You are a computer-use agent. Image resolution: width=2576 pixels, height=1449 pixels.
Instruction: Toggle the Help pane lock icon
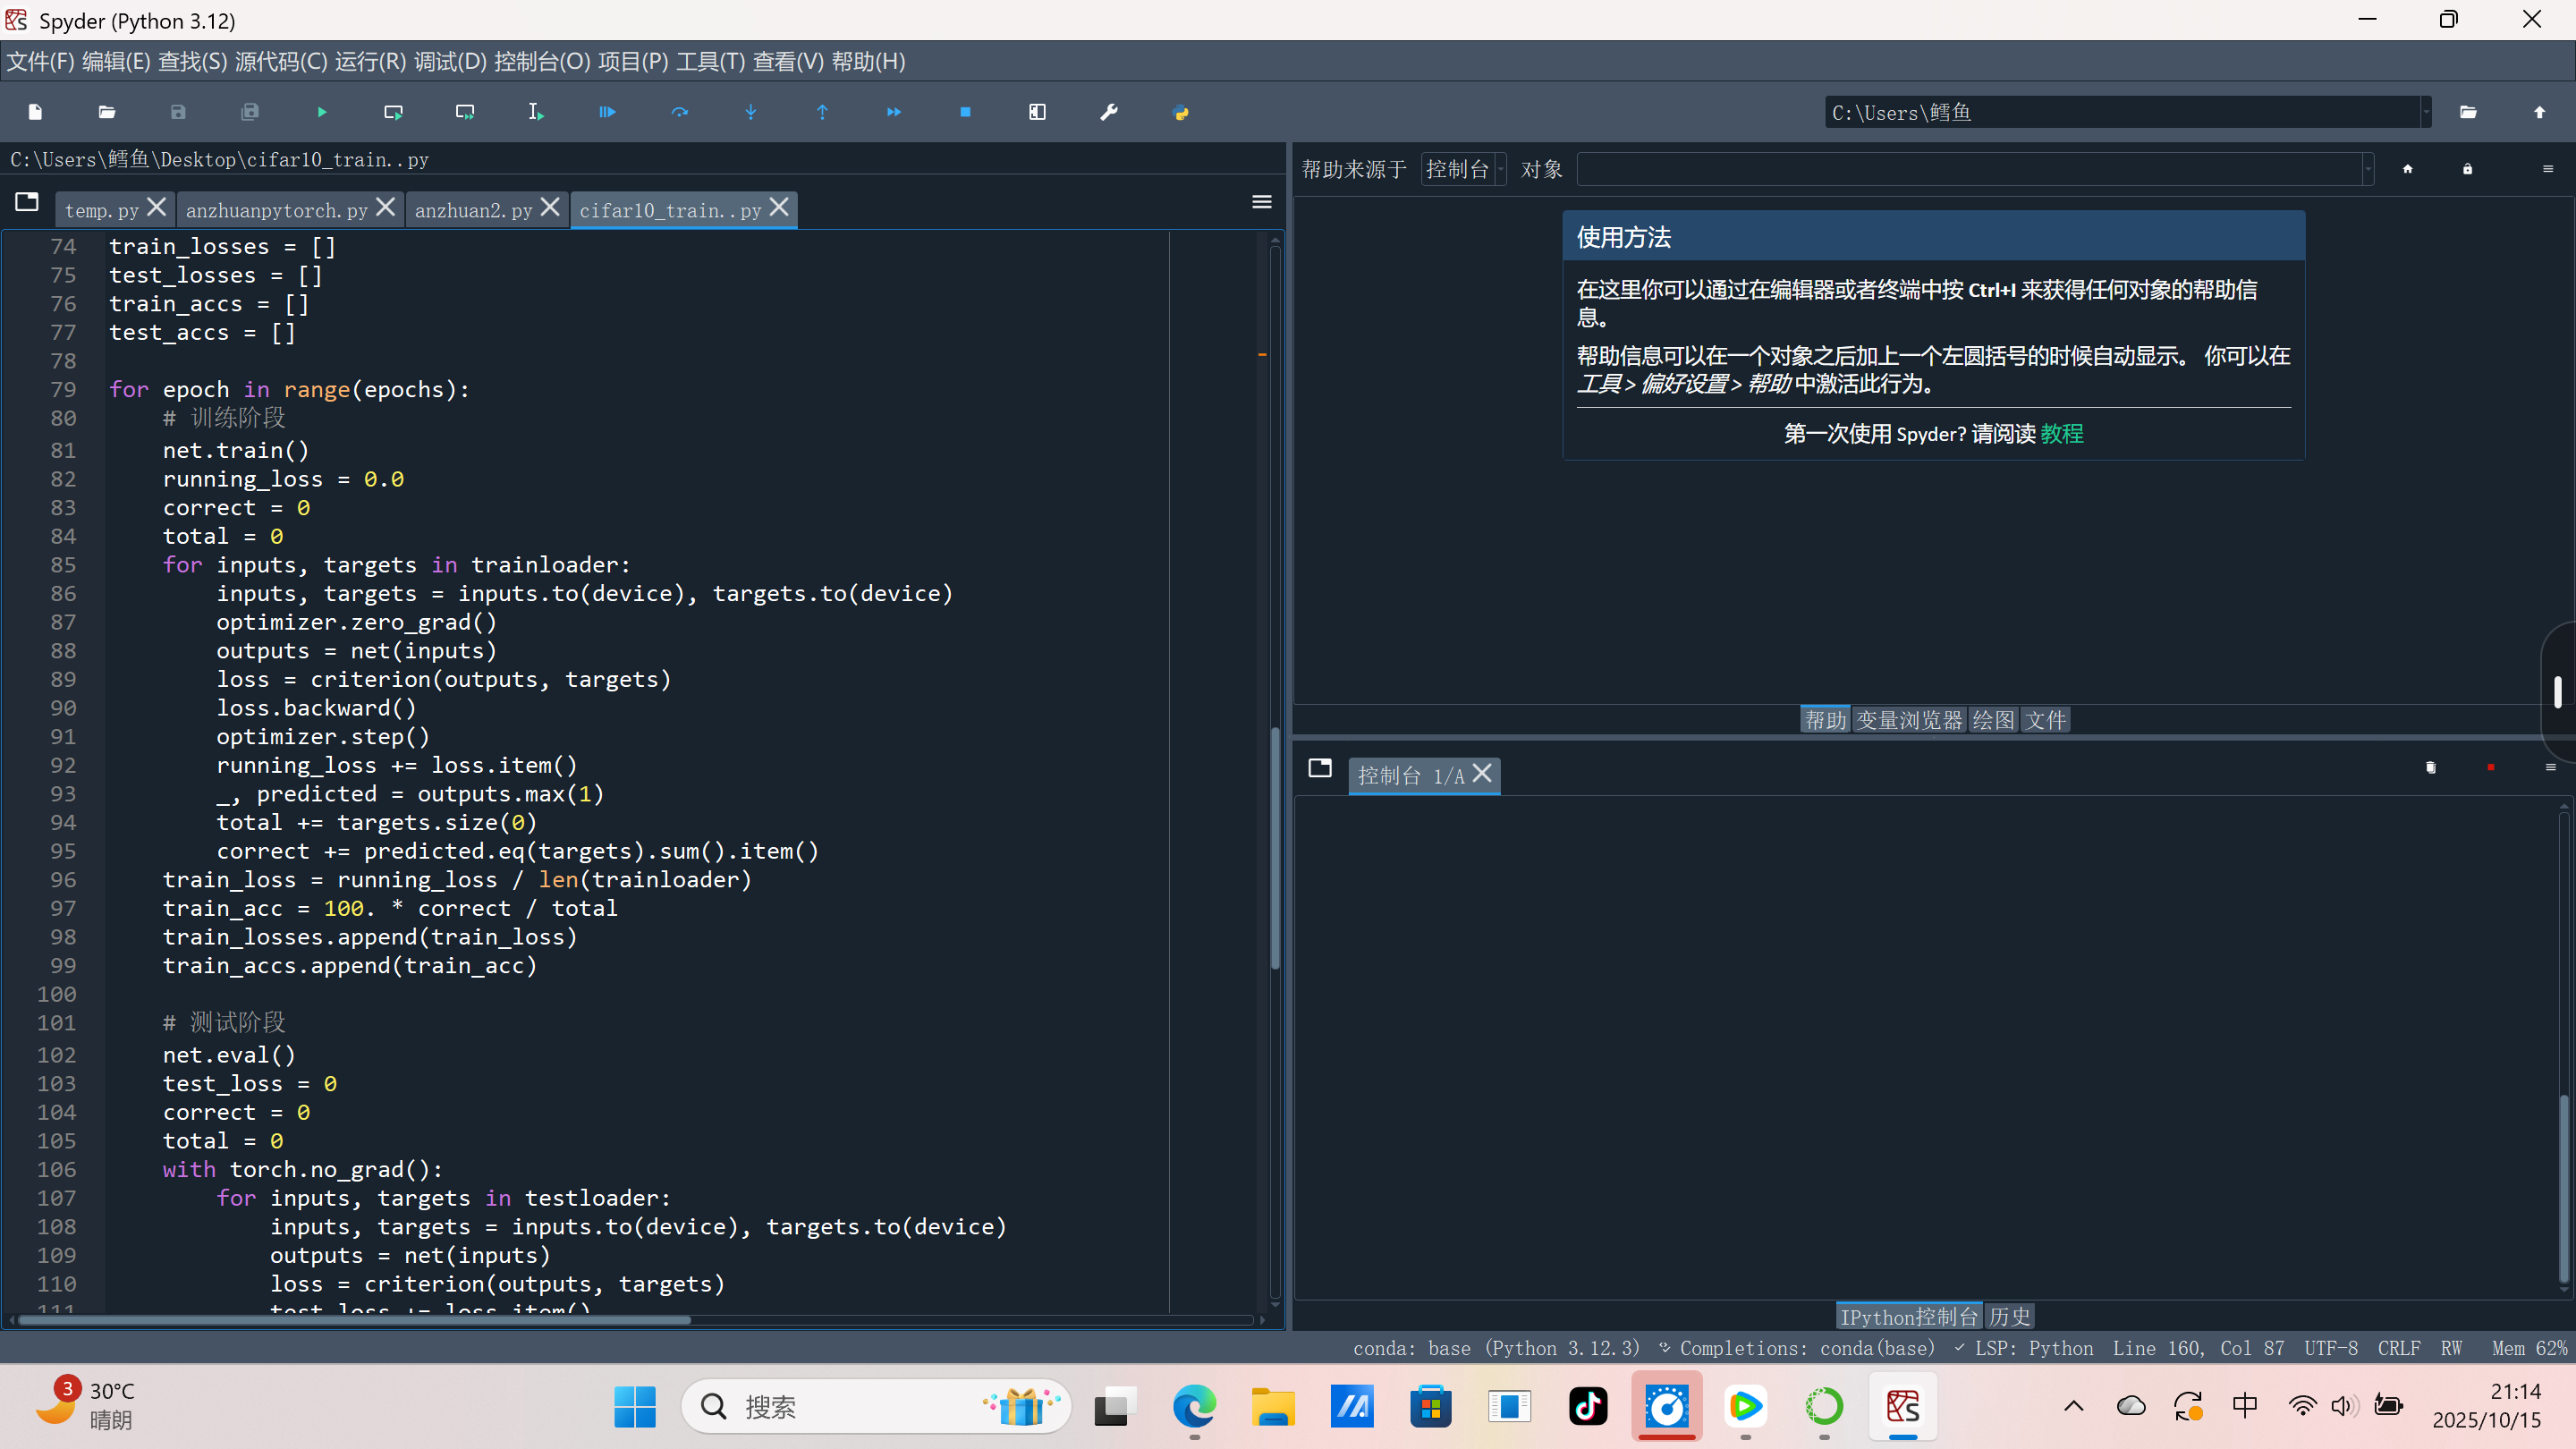(x=2467, y=169)
